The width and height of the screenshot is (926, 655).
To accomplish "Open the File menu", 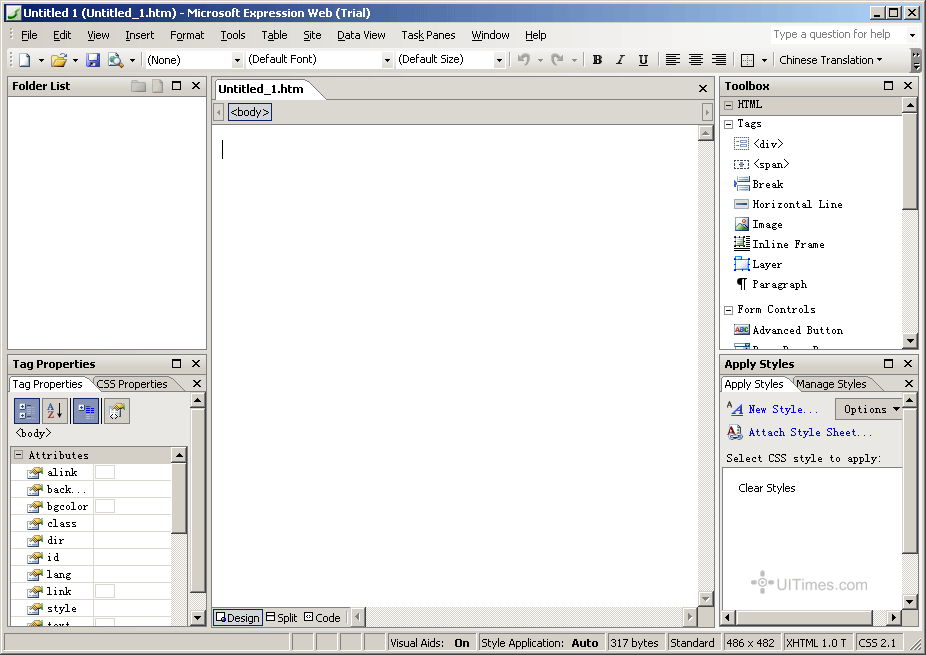I will point(29,35).
